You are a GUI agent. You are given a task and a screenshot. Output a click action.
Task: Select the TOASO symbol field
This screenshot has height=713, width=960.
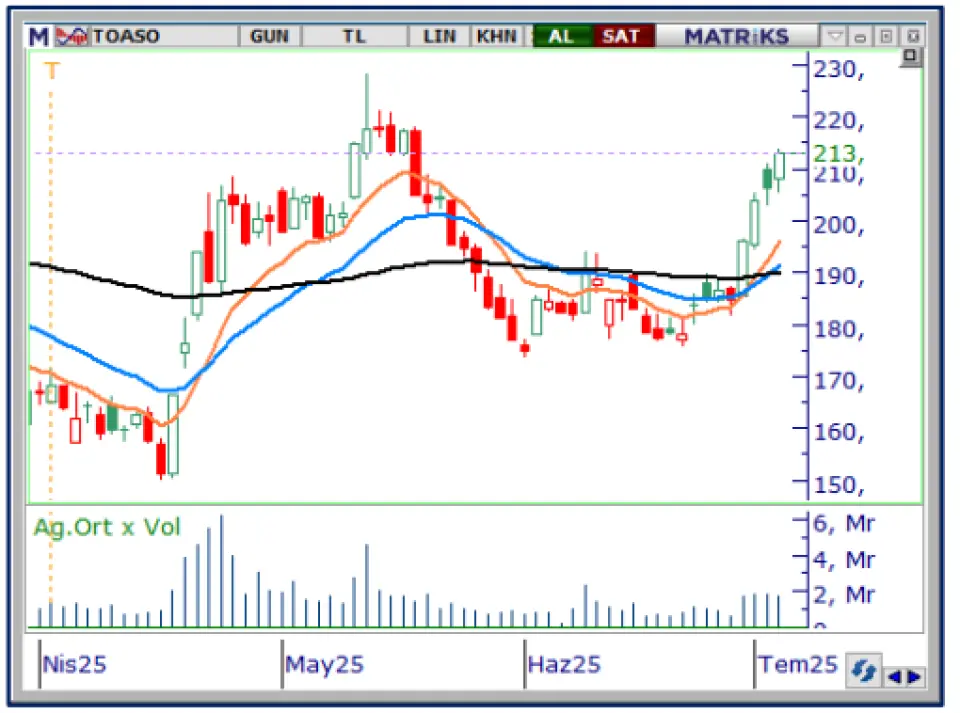pyautogui.click(x=164, y=37)
